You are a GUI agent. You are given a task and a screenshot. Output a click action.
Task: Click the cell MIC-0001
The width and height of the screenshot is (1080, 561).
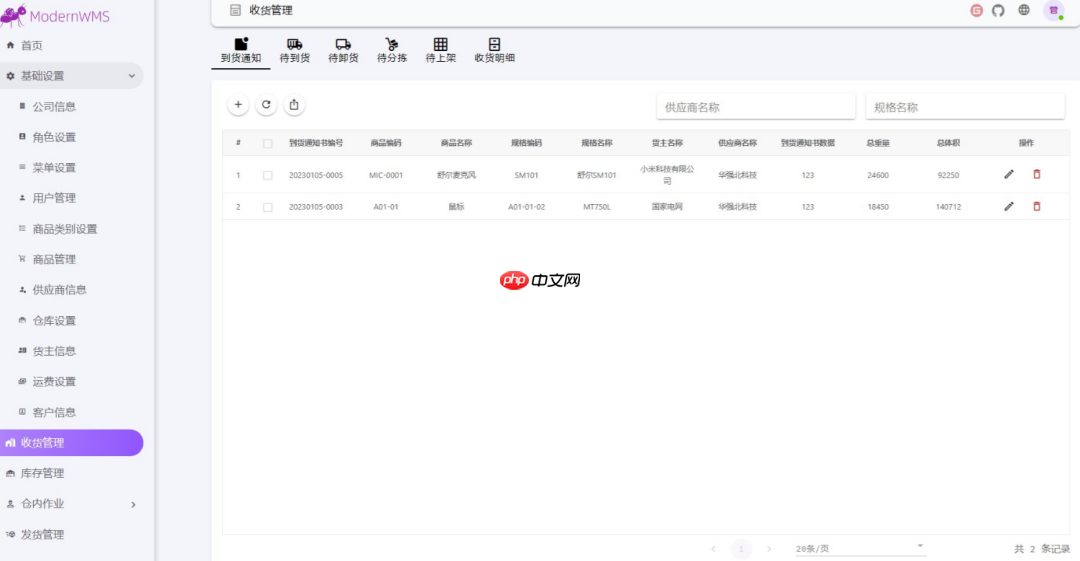click(x=386, y=175)
